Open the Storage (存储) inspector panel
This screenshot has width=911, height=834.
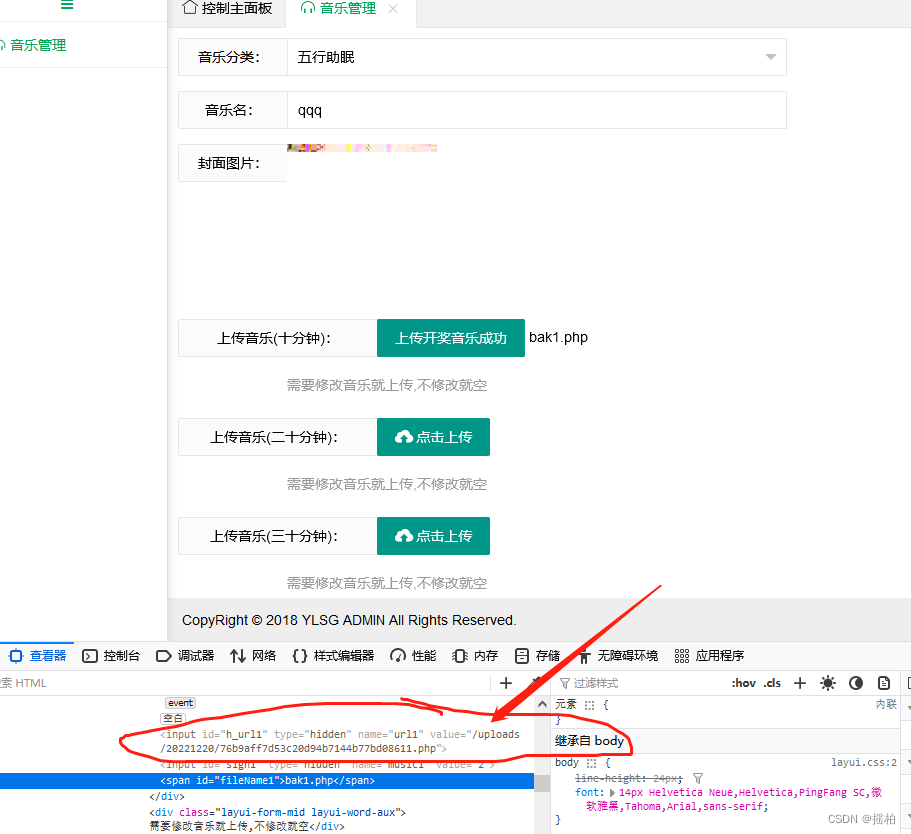[x=540, y=655]
